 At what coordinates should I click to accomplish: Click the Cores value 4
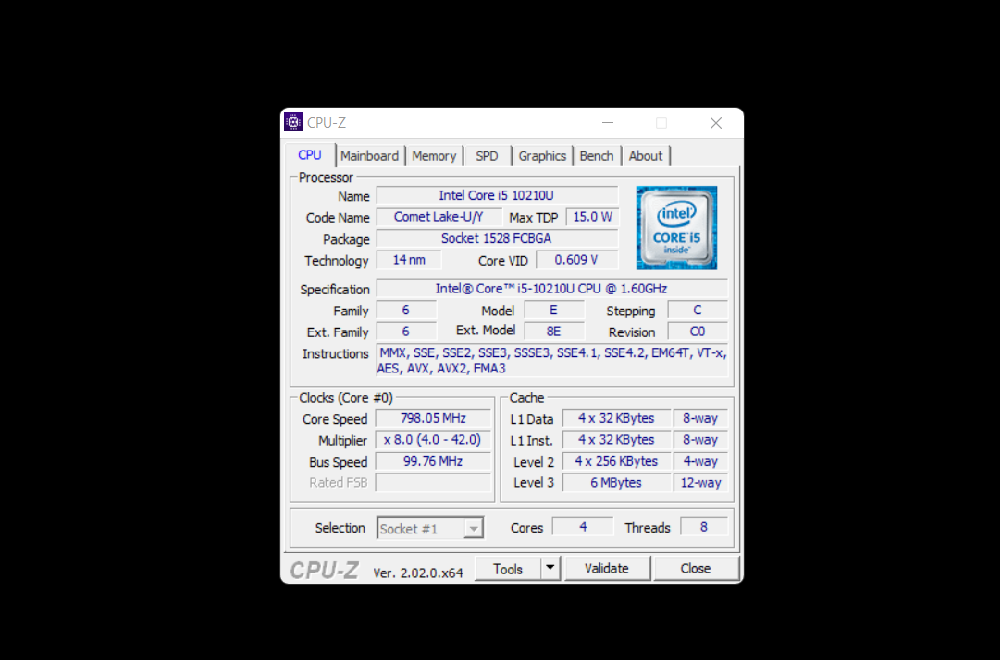582,527
